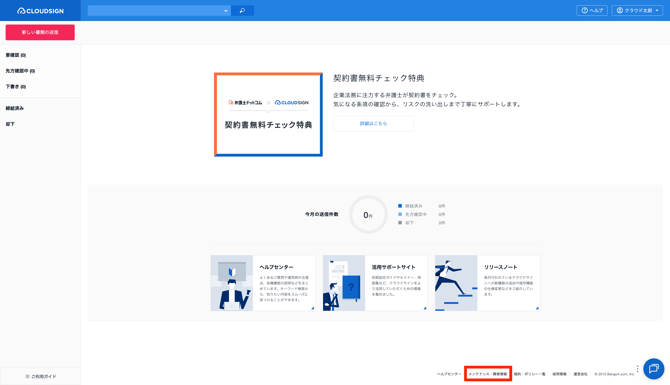Screen dimensions: 670x385
Task: Open the chat support bubble icon
Action: point(653,368)
